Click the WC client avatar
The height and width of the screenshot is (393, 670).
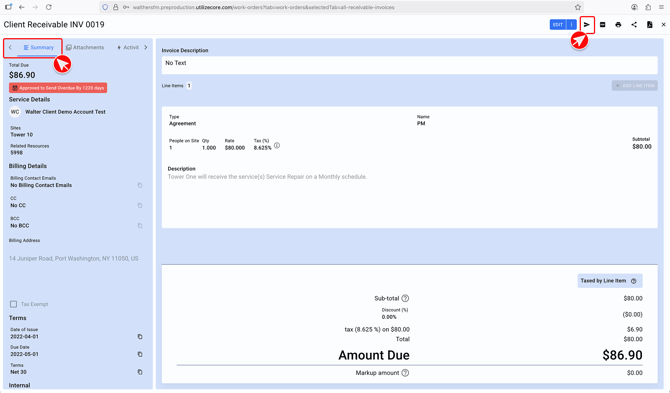15,112
